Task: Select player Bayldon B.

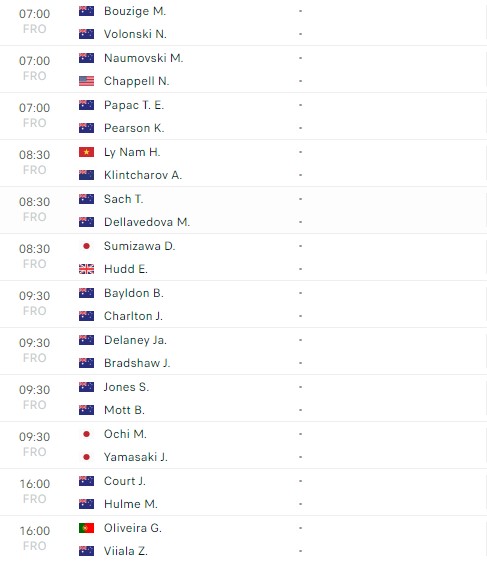Action: point(133,293)
